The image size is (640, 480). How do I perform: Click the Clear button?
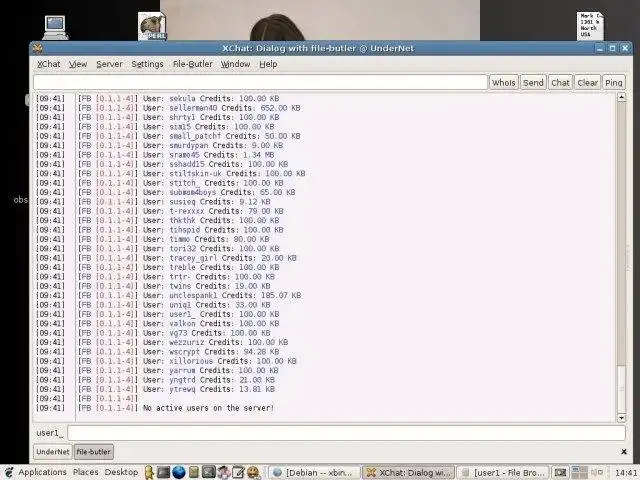click(587, 82)
